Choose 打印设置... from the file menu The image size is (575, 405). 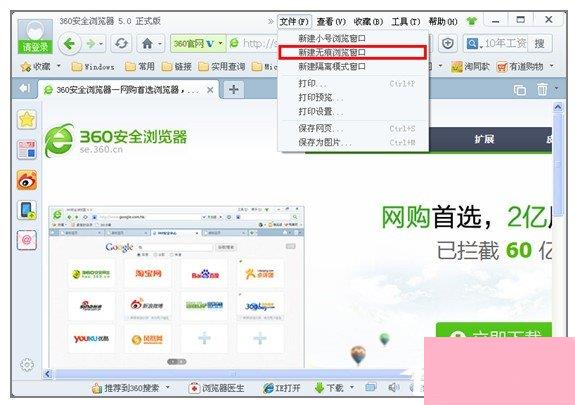pos(353,112)
